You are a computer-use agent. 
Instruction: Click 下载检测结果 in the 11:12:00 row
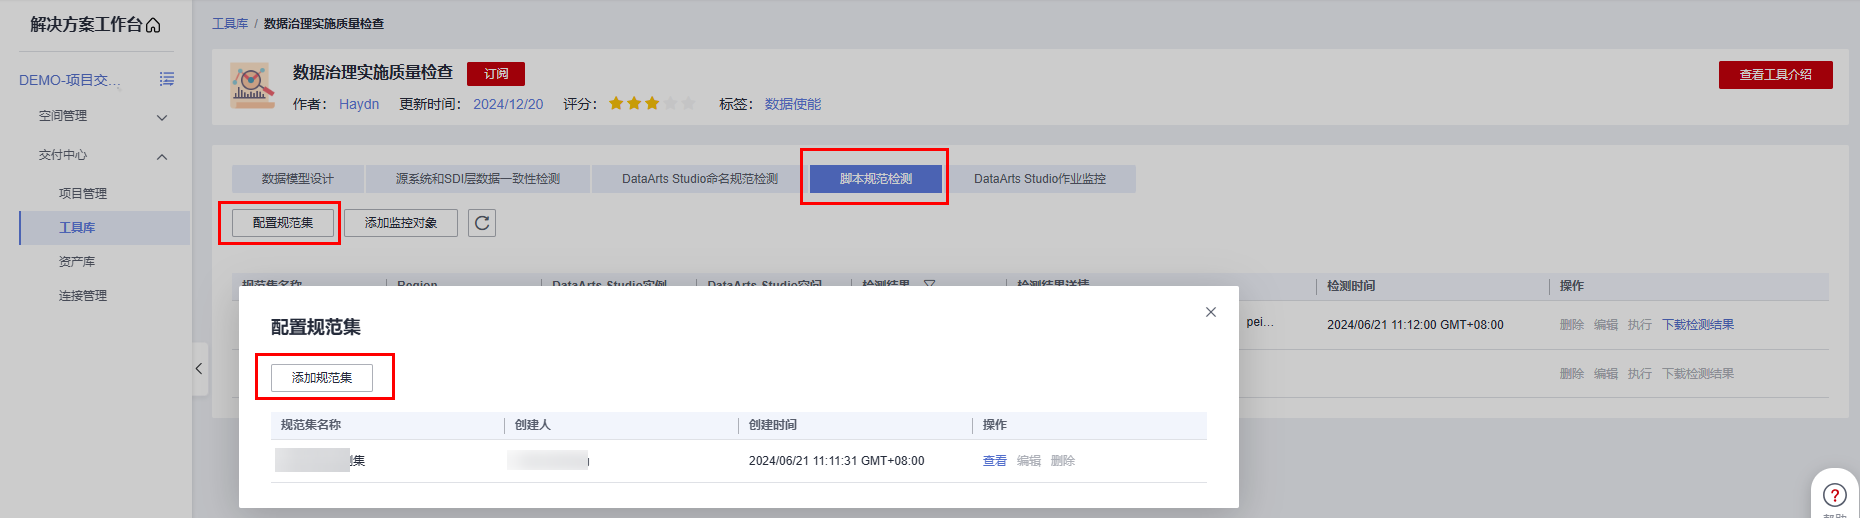tap(1698, 325)
